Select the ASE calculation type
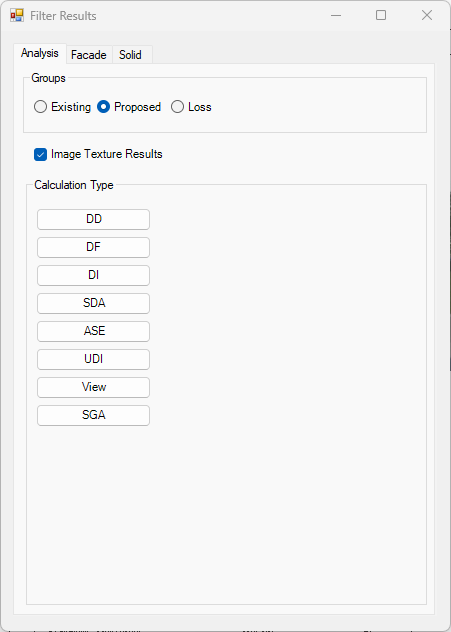The width and height of the screenshot is (451, 632). (94, 331)
